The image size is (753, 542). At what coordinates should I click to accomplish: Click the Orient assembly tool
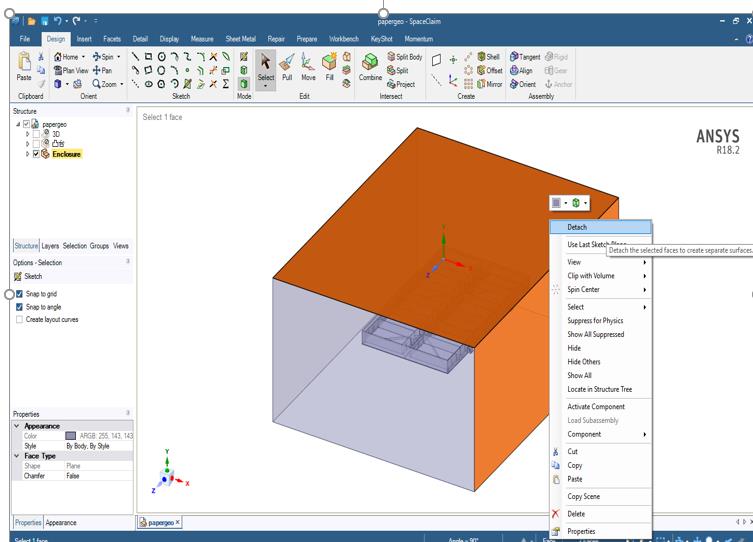[523, 84]
